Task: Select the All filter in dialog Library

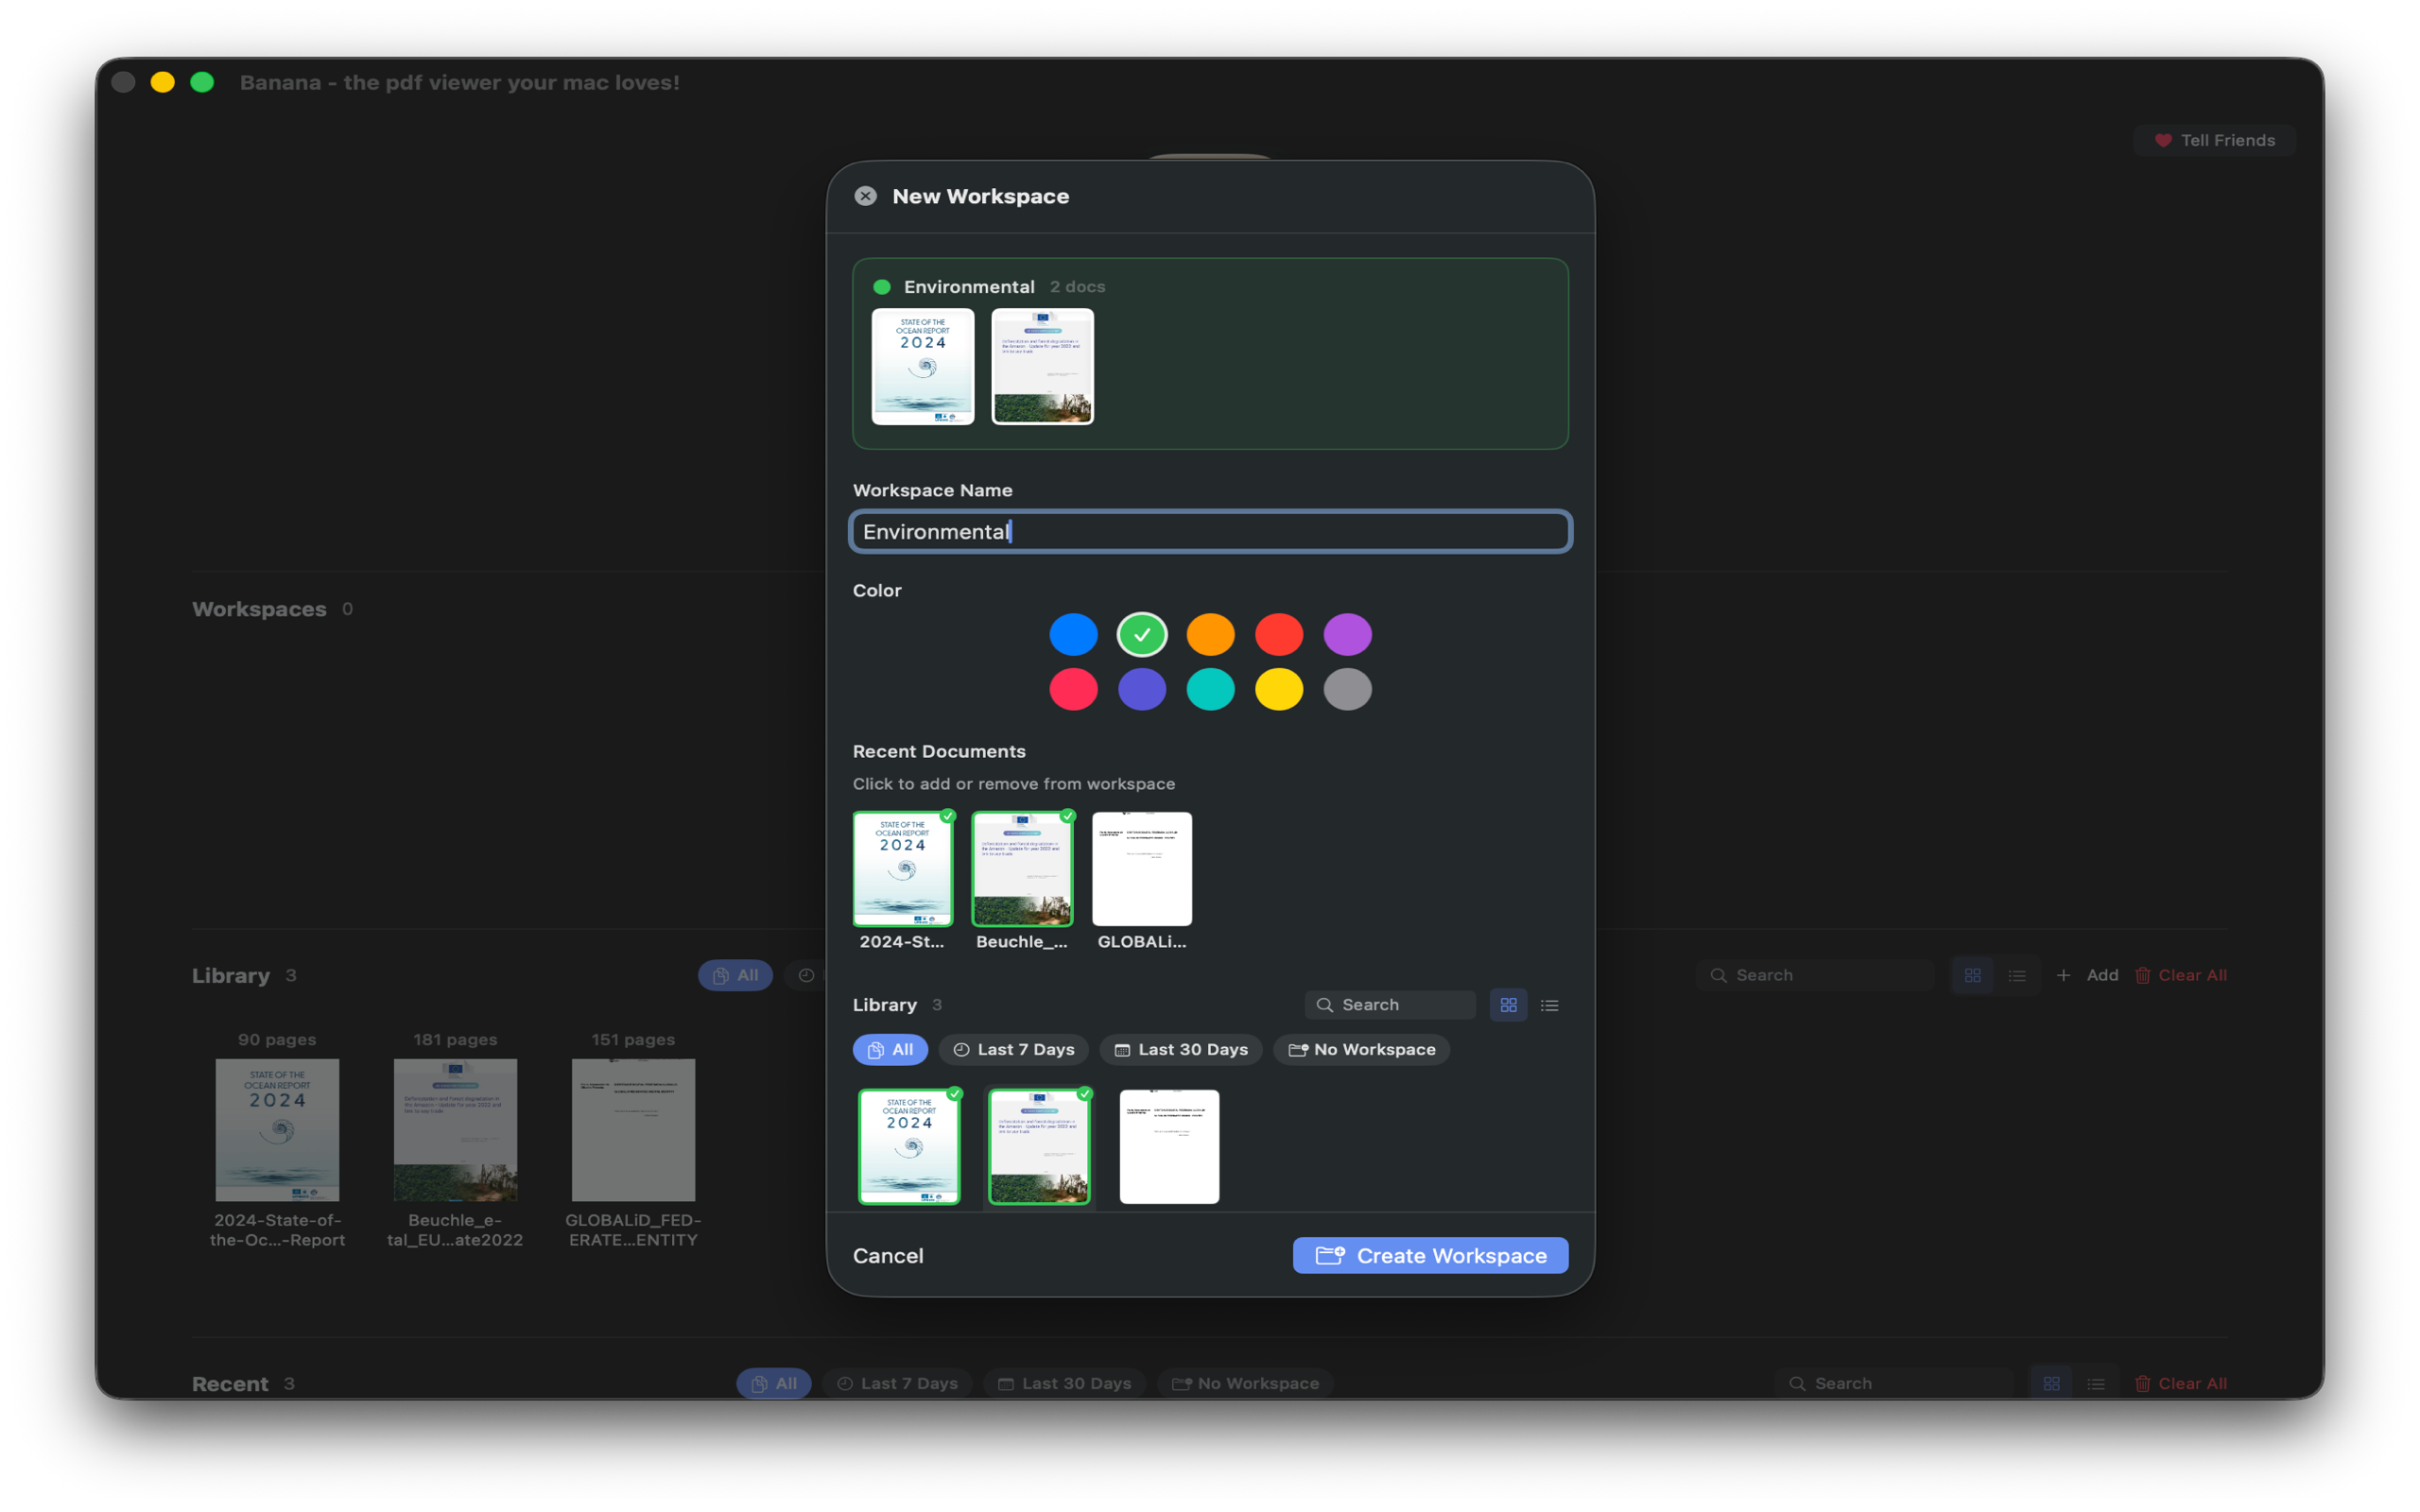Action: [x=890, y=1049]
